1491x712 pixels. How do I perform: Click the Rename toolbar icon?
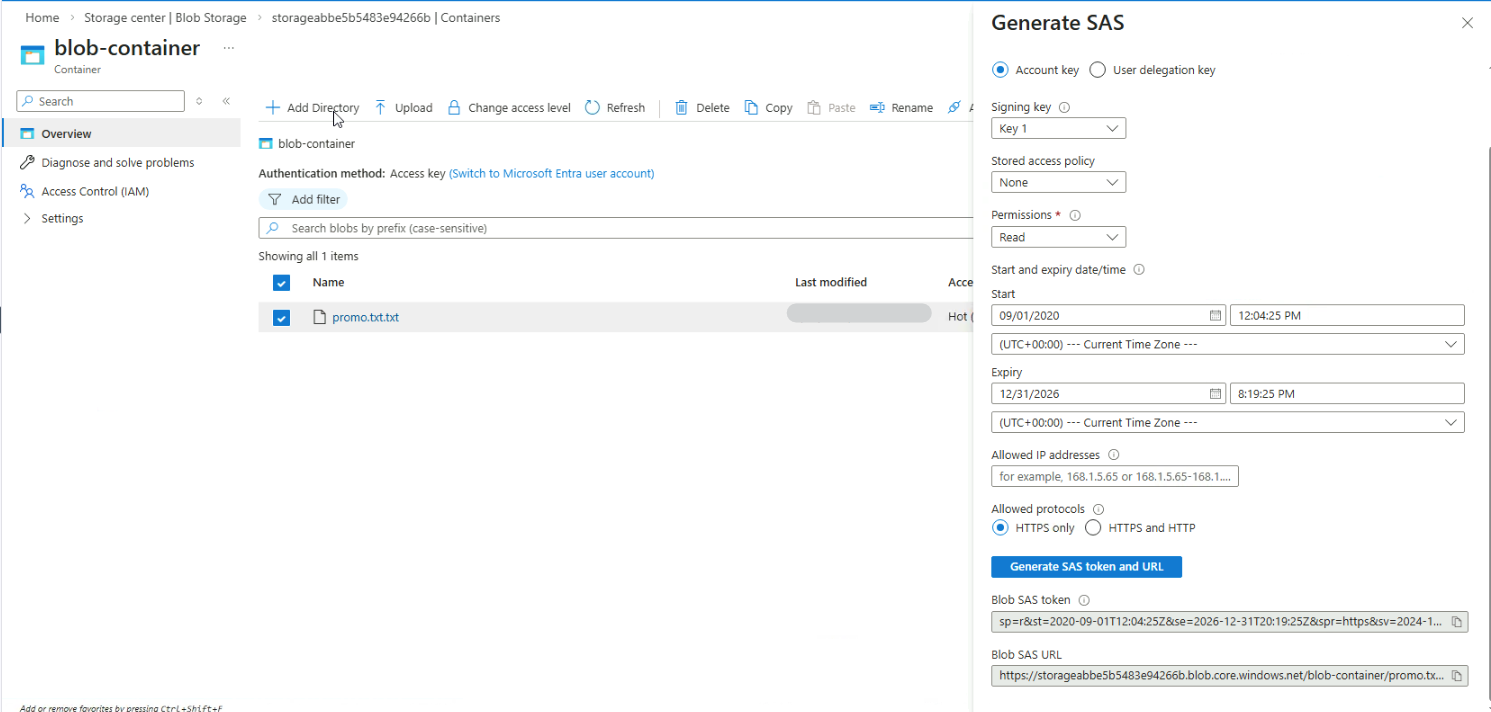point(877,108)
